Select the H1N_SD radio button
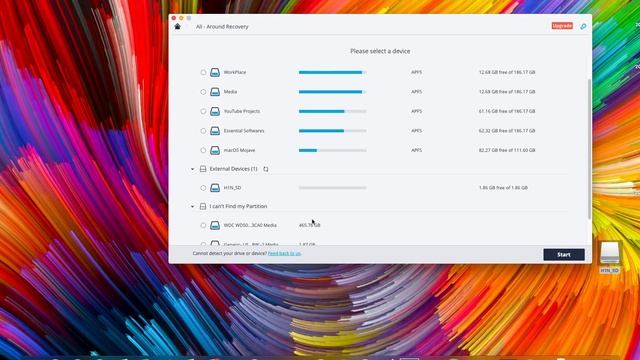This screenshot has height=360, width=640. click(203, 188)
